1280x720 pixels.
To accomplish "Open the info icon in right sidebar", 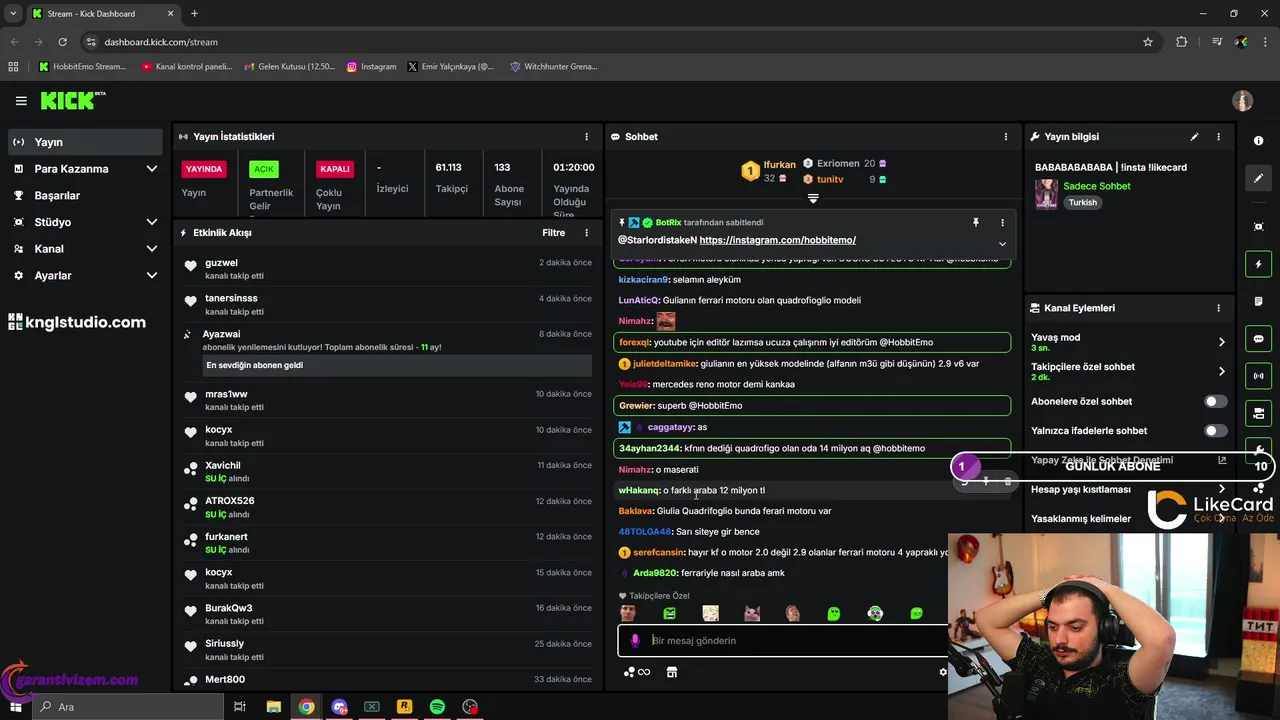I will [1258, 141].
